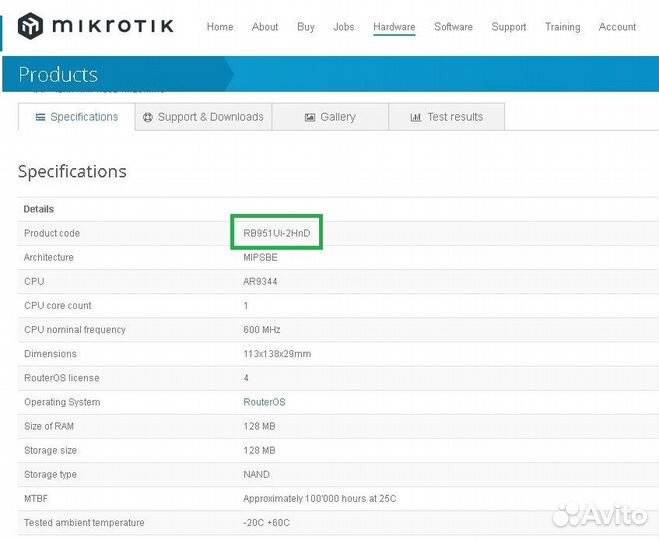Click the MIPSBE architecture value
The width and height of the screenshot is (659, 540).
click(x=260, y=257)
